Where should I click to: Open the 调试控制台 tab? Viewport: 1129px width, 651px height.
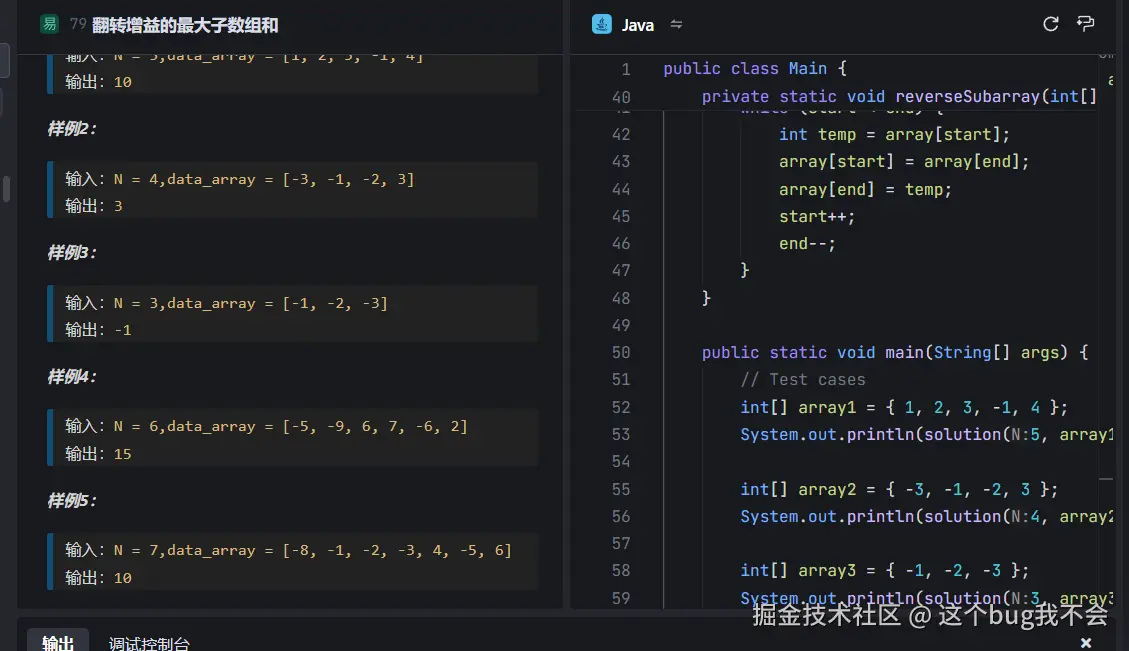(149, 642)
